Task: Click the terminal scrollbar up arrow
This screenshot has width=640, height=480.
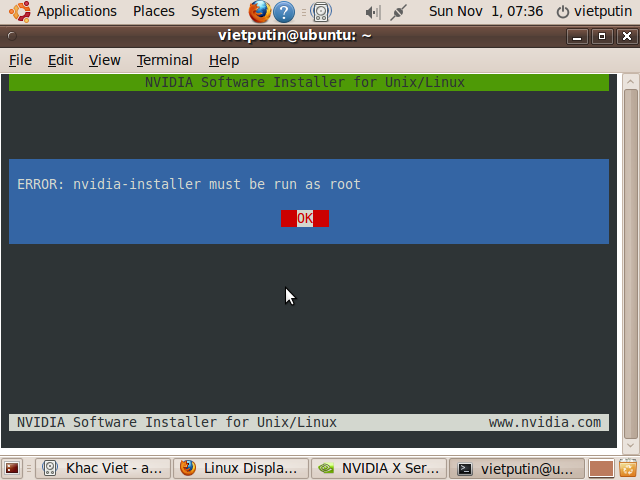Action: click(x=630, y=82)
